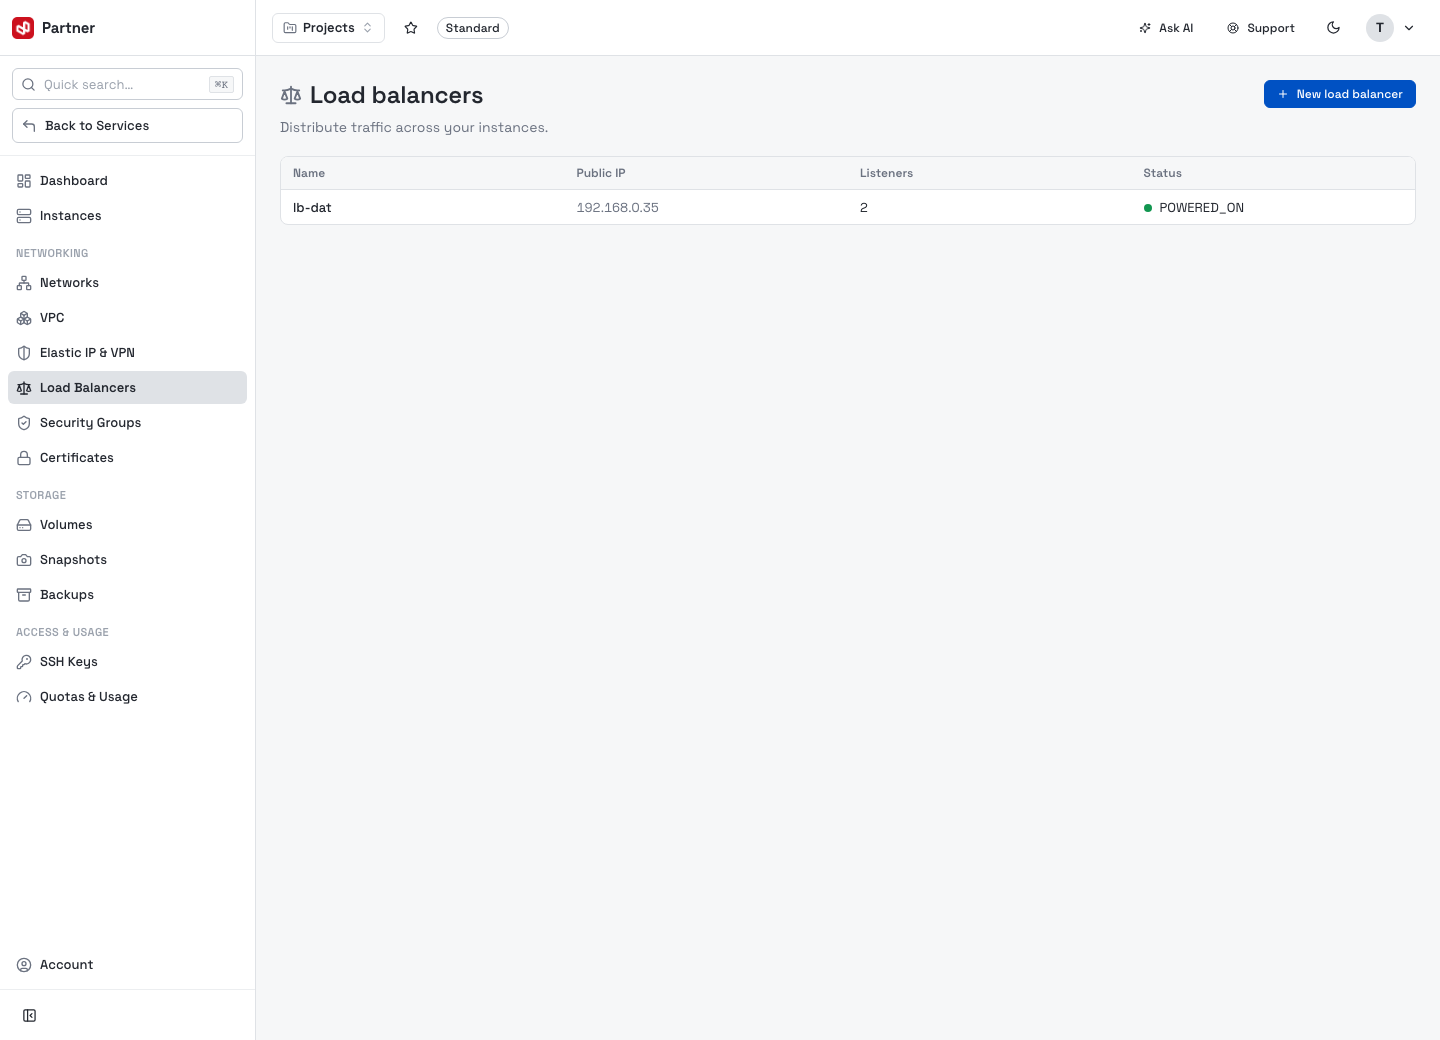Click the Dashboard grid icon
The image size is (1440, 1040).
pos(24,181)
